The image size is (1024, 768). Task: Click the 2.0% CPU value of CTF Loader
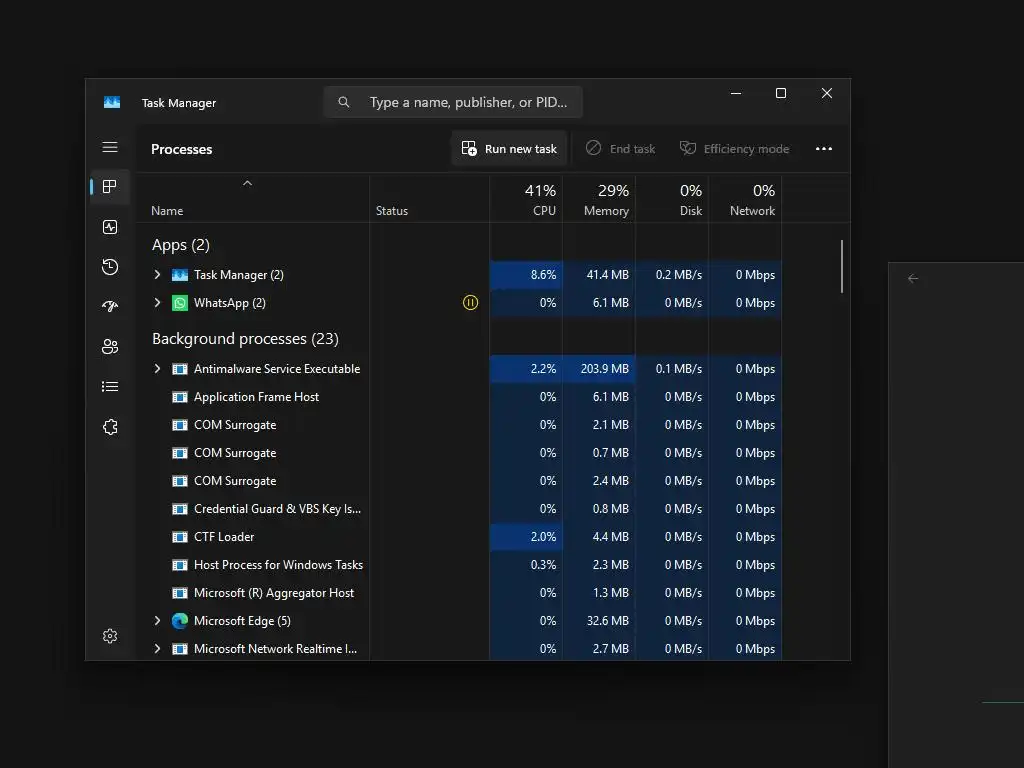pyautogui.click(x=526, y=537)
